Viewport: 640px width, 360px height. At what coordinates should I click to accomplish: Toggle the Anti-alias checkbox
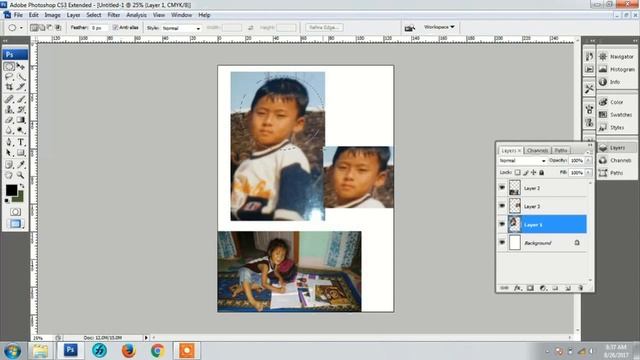tap(115, 27)
